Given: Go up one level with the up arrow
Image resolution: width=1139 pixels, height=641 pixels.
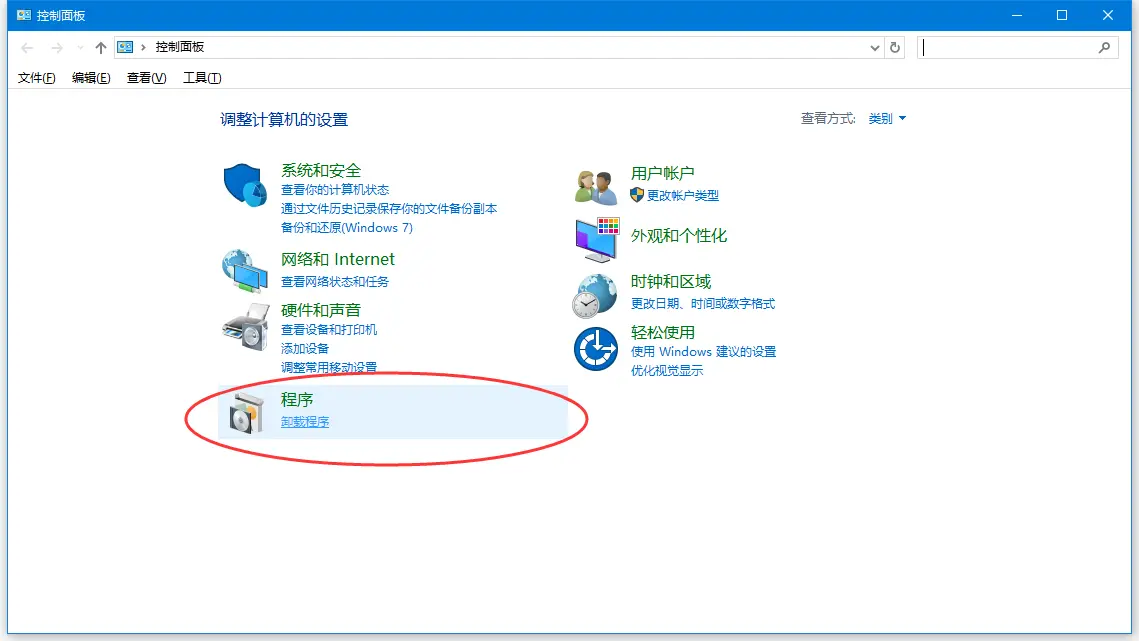Looking at the screenshot, I should pyautogui.click(x=100, y=48).
